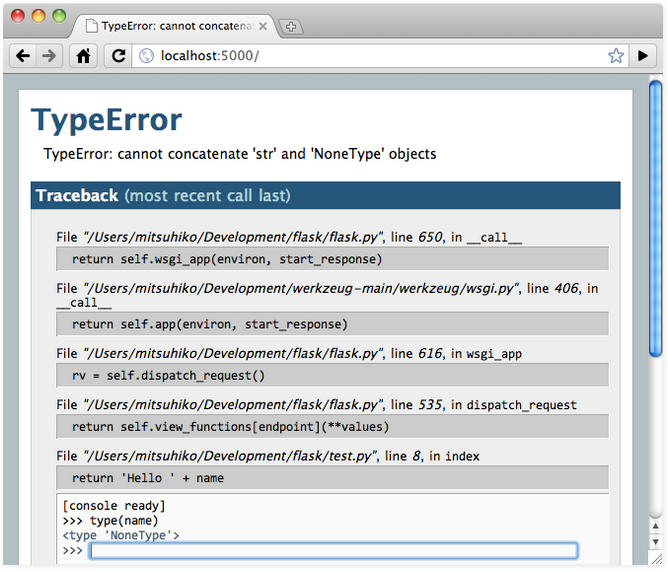The image size is (668, 572).
Task: Click the Forward navigation arrow
Action: [x=48, y=56]
